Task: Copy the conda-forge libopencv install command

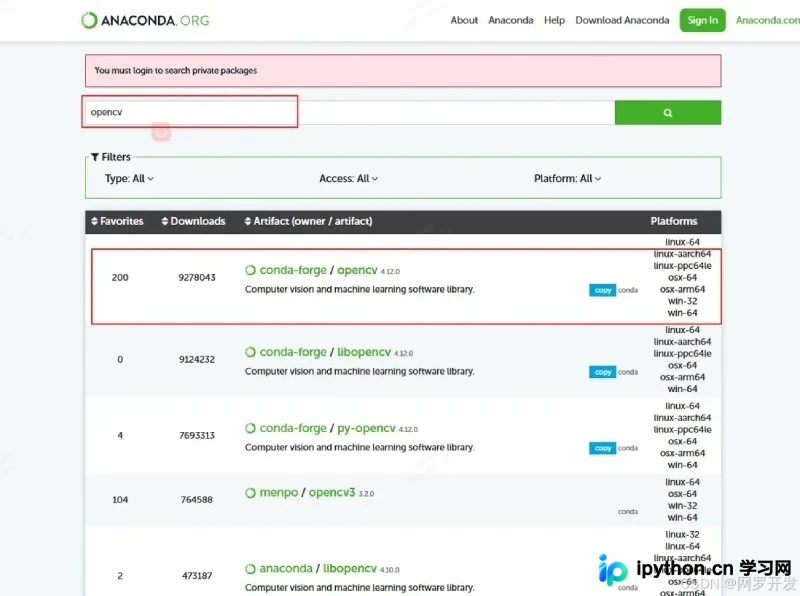Action: tap(603, 372)
